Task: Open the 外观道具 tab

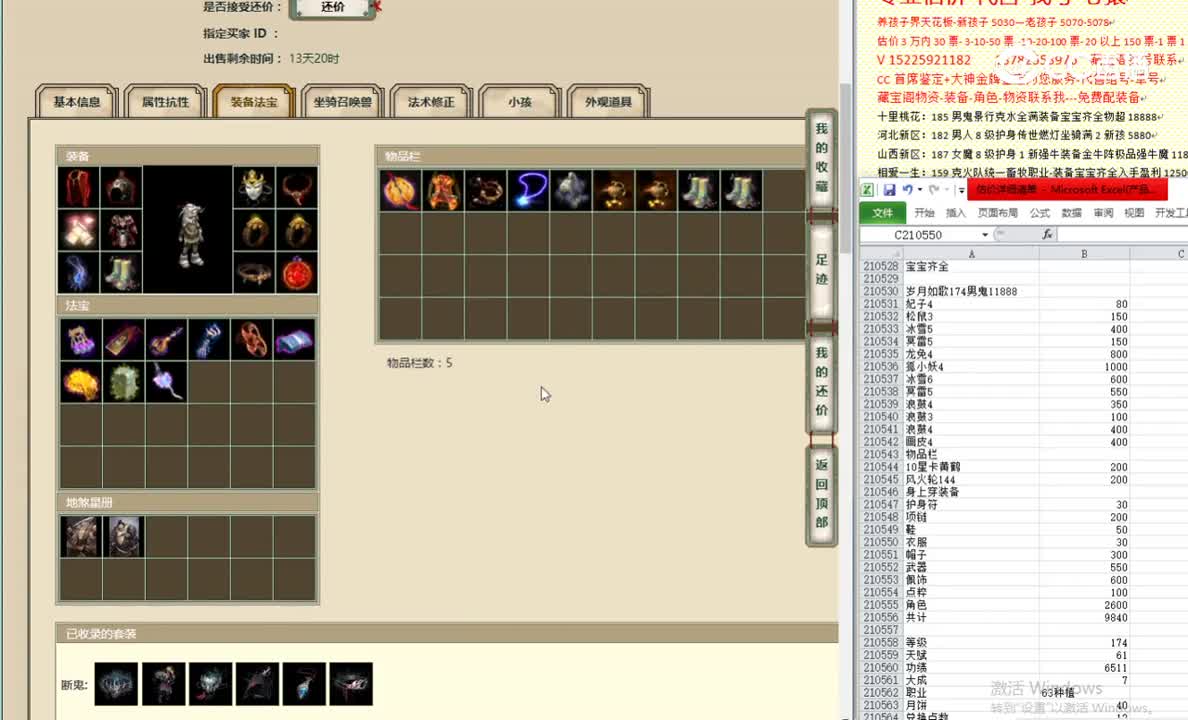Action: click(x=608, y=102)
